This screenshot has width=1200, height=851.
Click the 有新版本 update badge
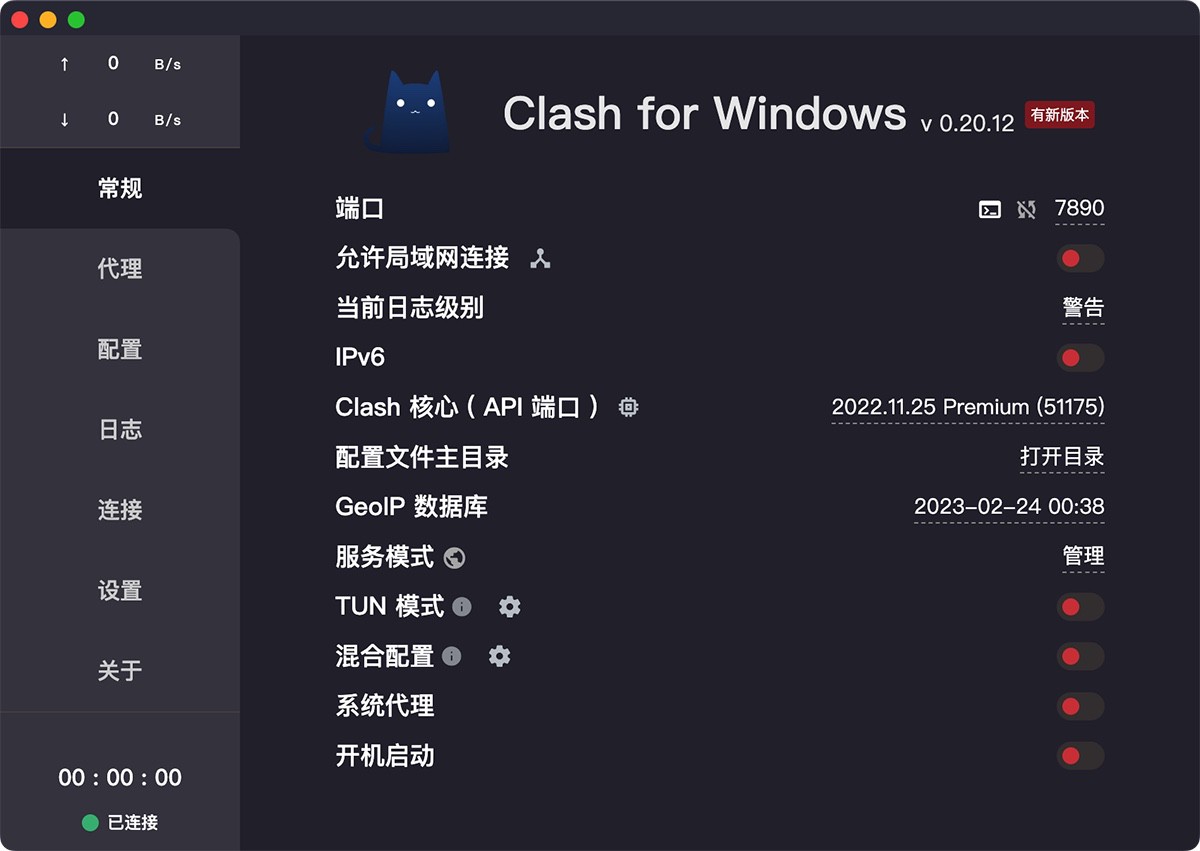pyautogui.click(x=1060, y=115)
